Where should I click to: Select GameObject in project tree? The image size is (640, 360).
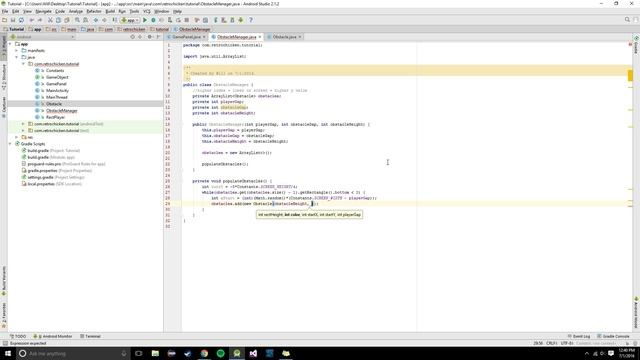57,77
